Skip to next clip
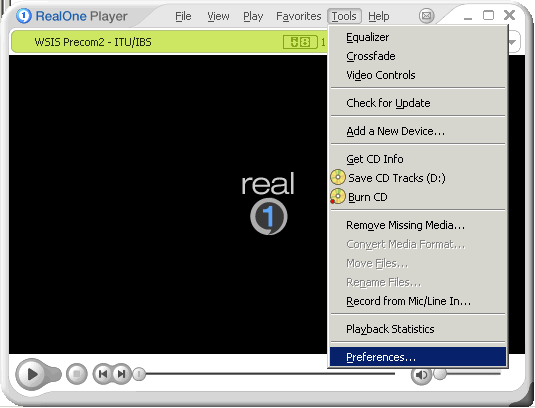 point(121,374)
